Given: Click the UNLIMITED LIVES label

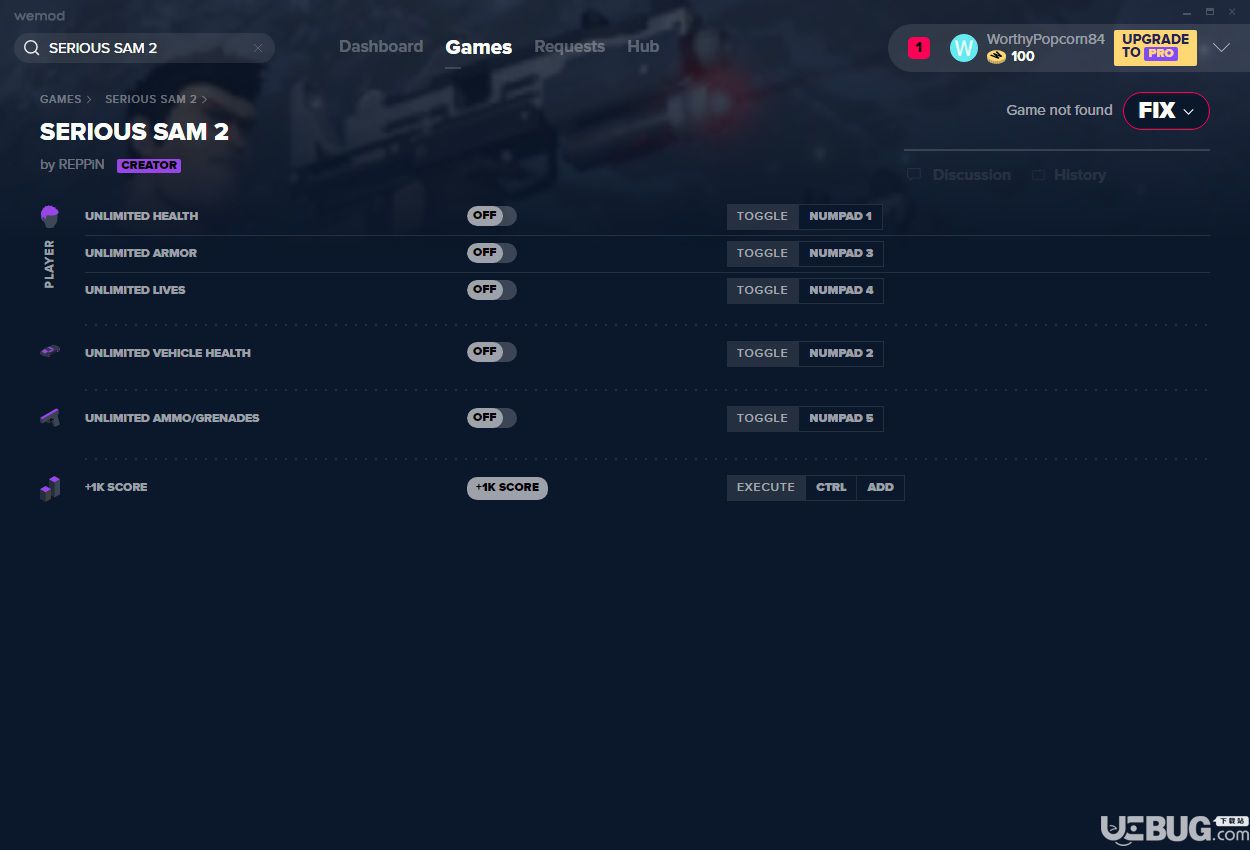Looking at the screenshot, I should pos(135,290).
